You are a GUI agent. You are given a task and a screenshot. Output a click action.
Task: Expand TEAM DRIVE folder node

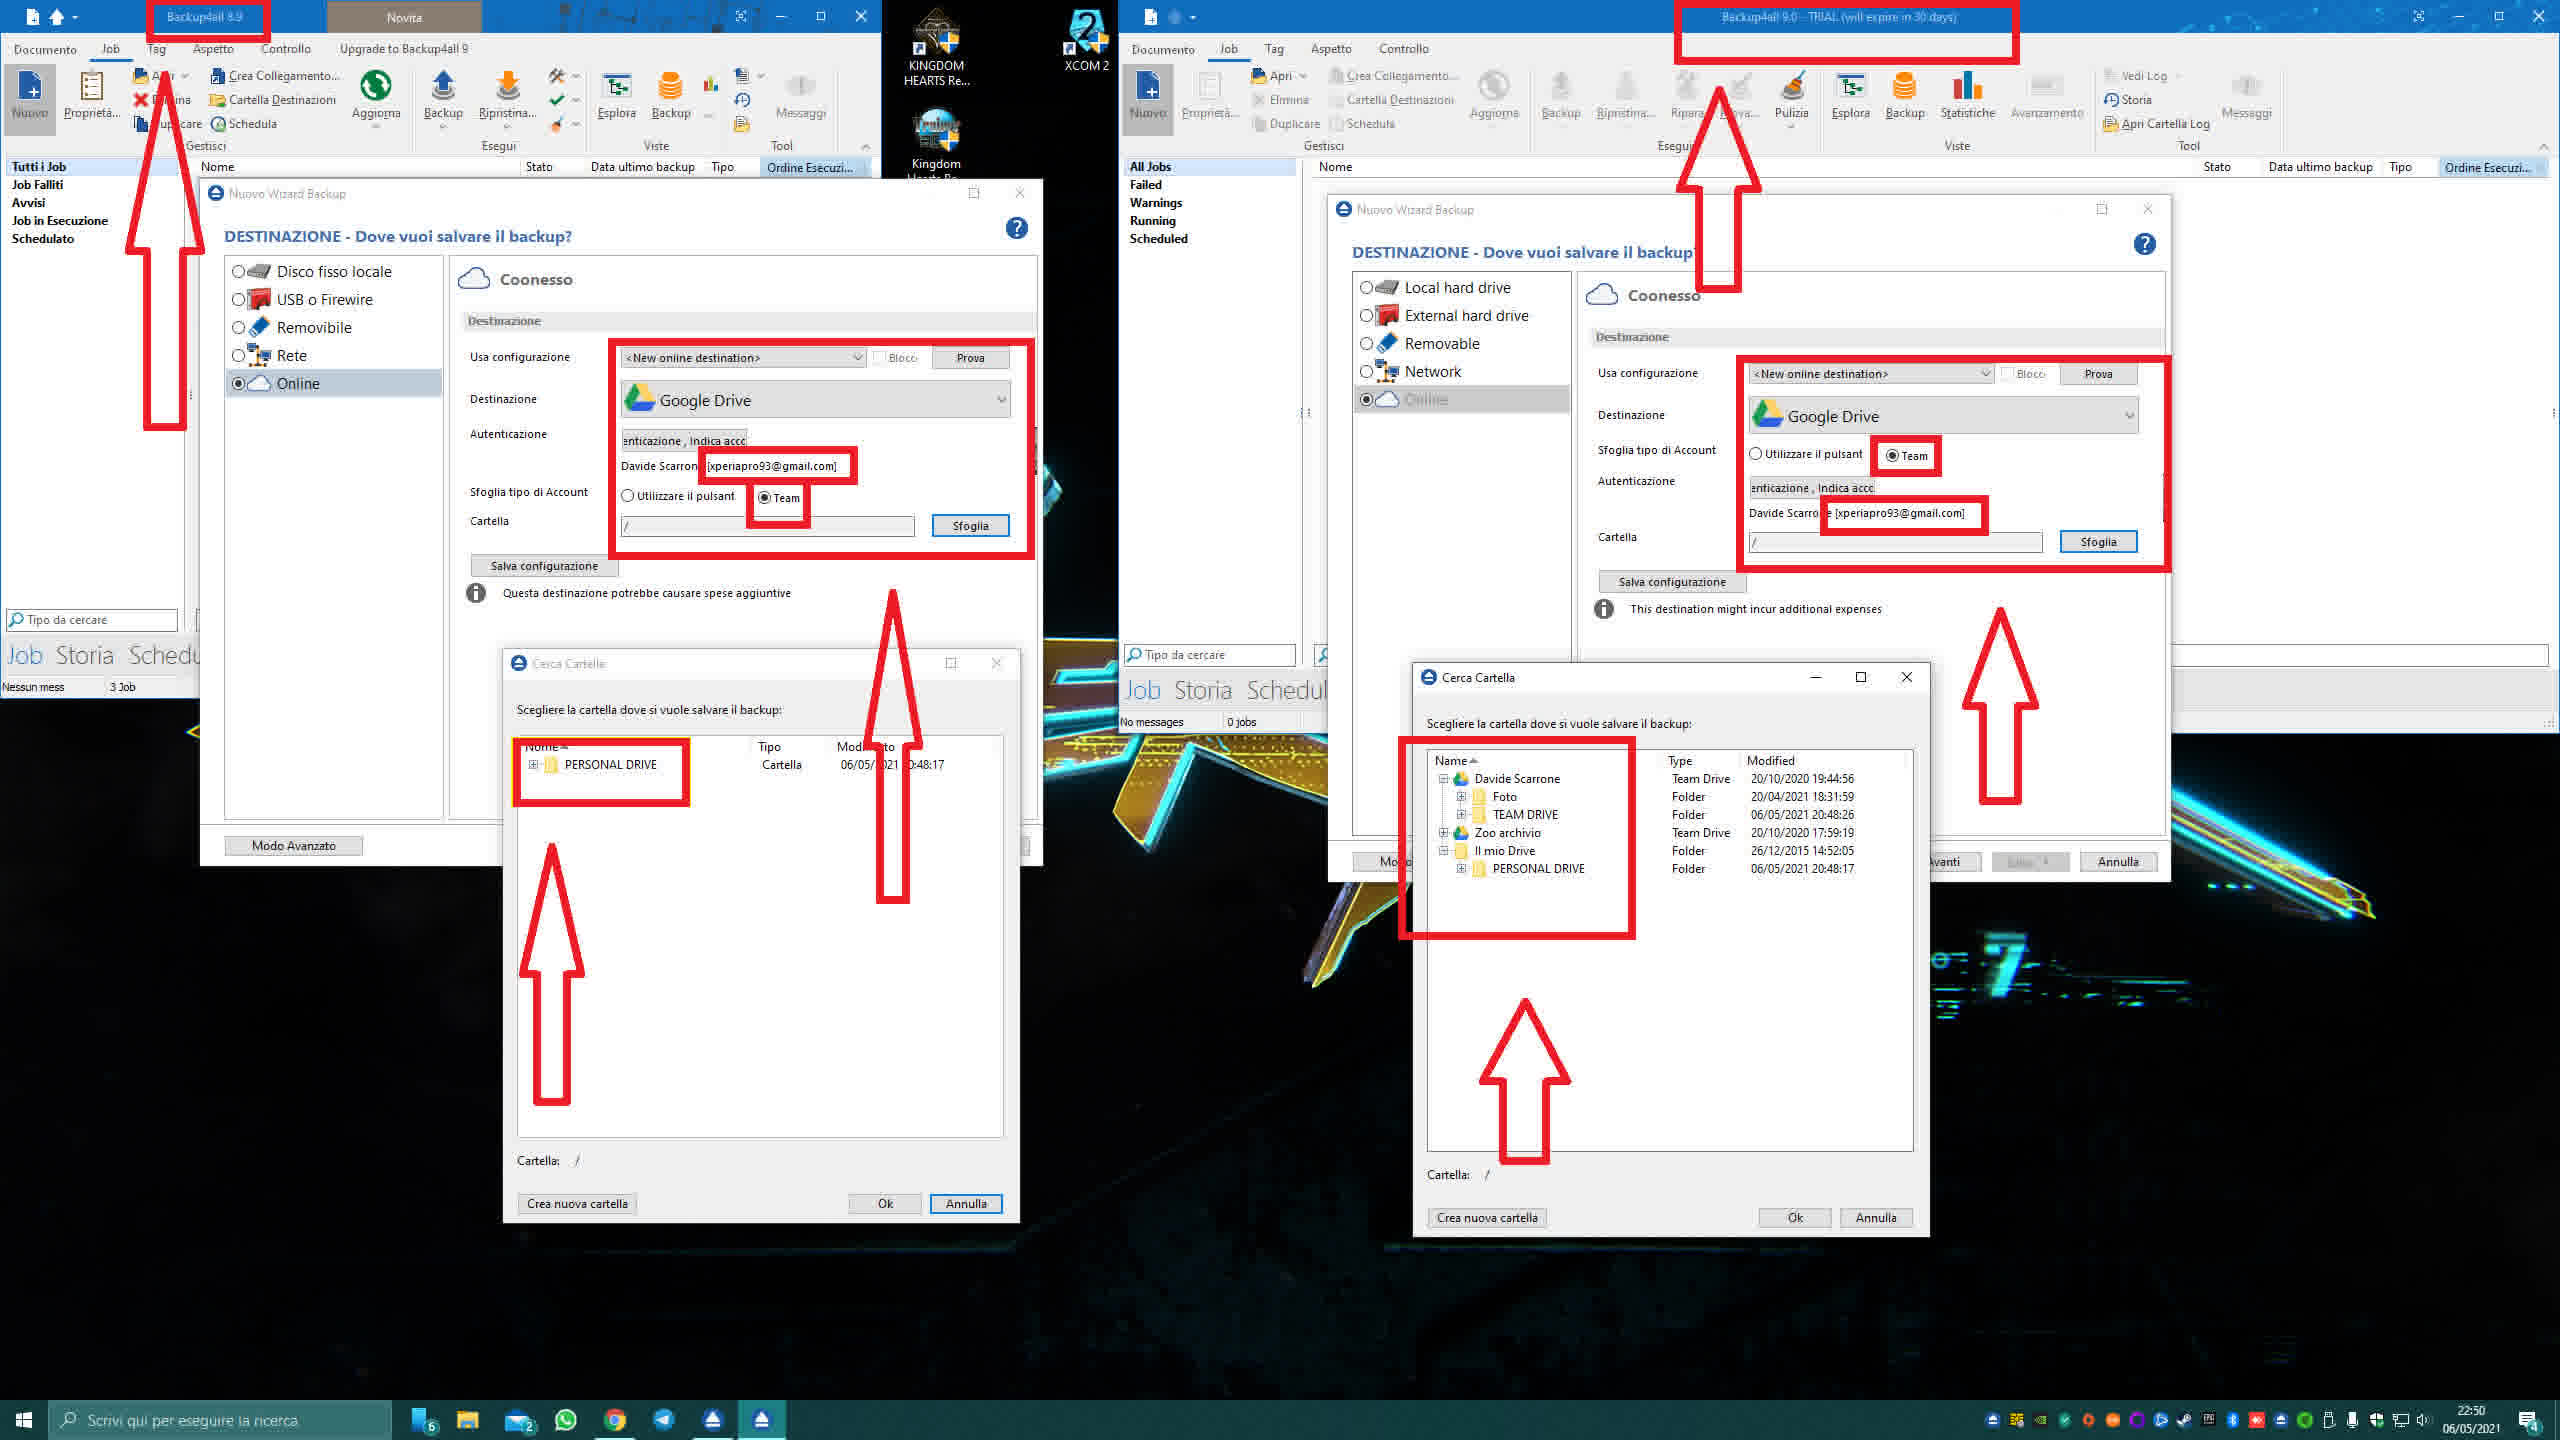click(1461, 815)
